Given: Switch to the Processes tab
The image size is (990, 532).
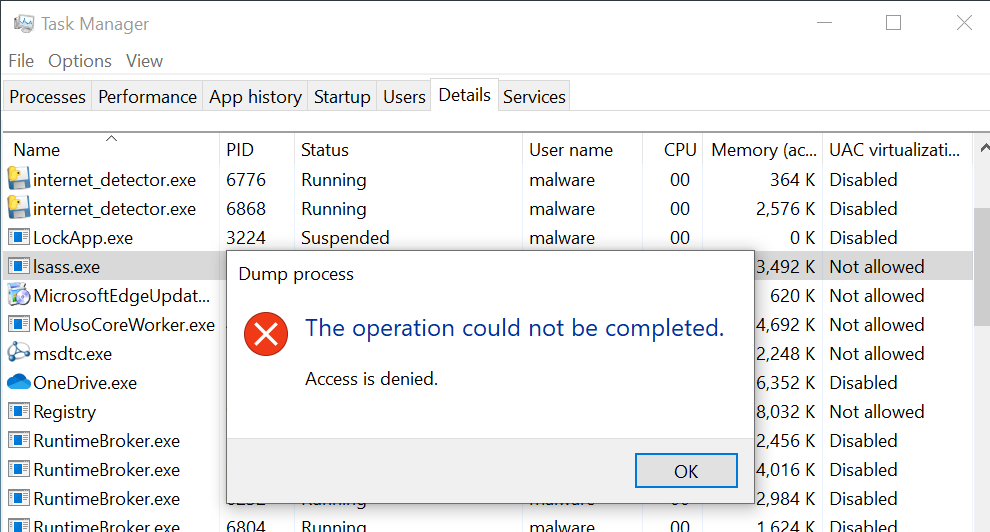Looking at the screenshot, I should [47, 97].
